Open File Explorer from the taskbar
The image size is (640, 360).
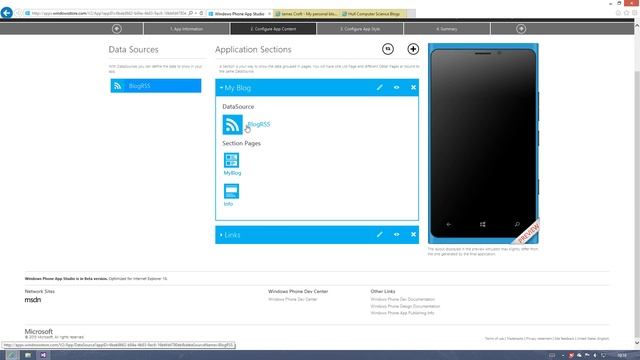click(x=28, y=355)
